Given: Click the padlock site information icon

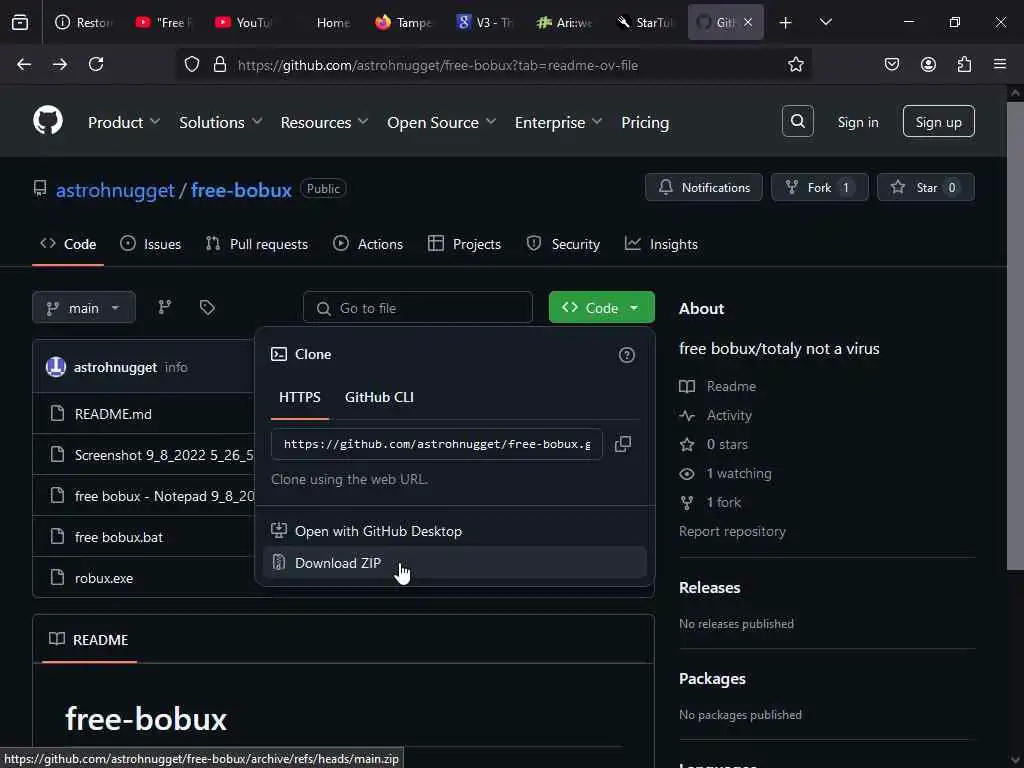Looking at the screenshot, I should (x=220, y=65).
